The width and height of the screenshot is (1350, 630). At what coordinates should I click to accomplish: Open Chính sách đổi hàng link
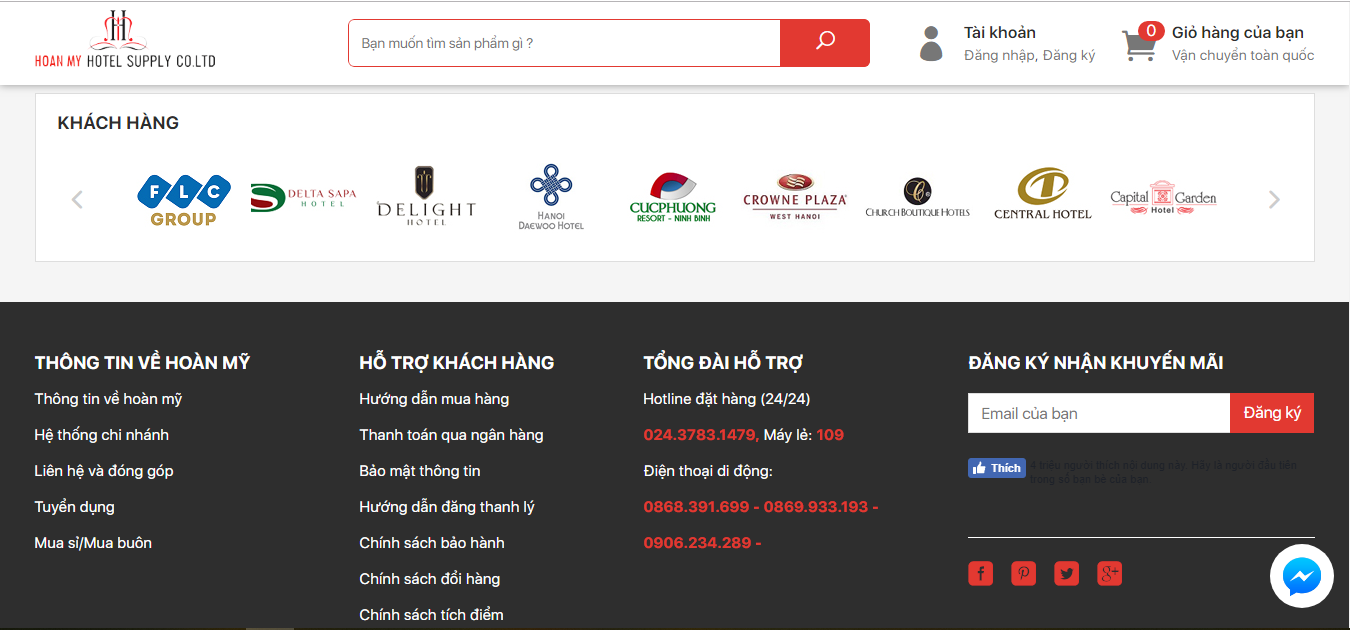coord(430,579)
